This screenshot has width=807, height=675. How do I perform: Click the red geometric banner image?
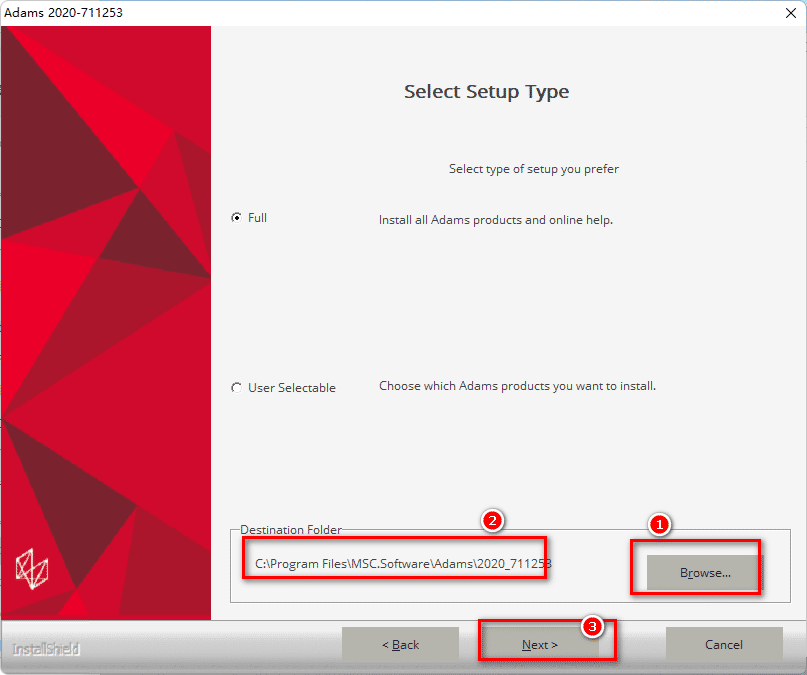[x=106, y=300]
